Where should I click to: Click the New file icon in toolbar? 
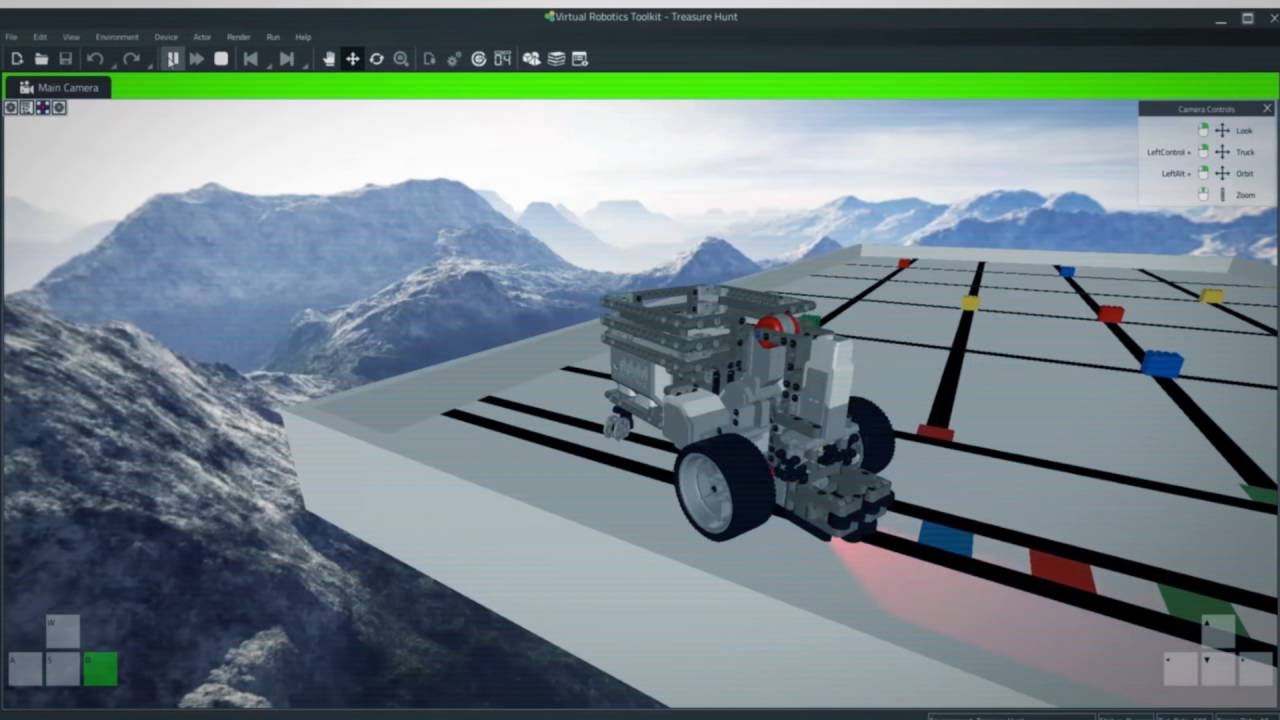pyautogui.click(x=17, y=59)
